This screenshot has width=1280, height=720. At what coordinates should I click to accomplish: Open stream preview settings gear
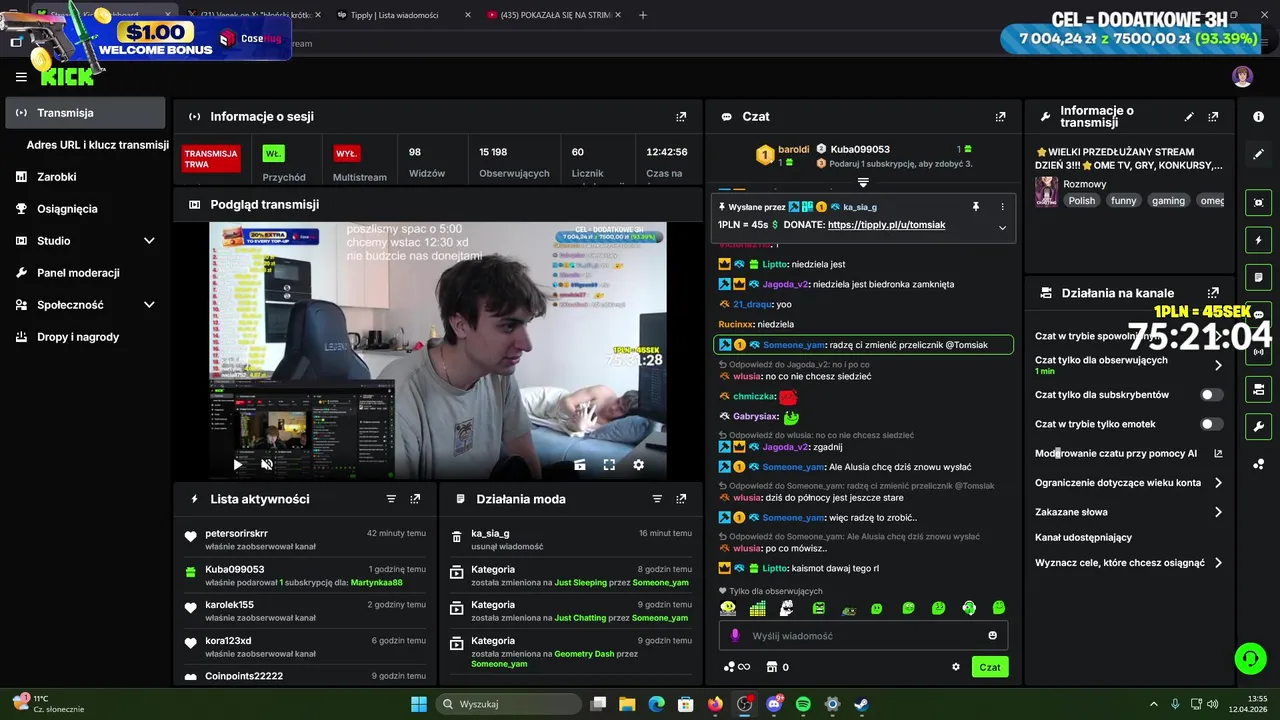click(638, 465)
